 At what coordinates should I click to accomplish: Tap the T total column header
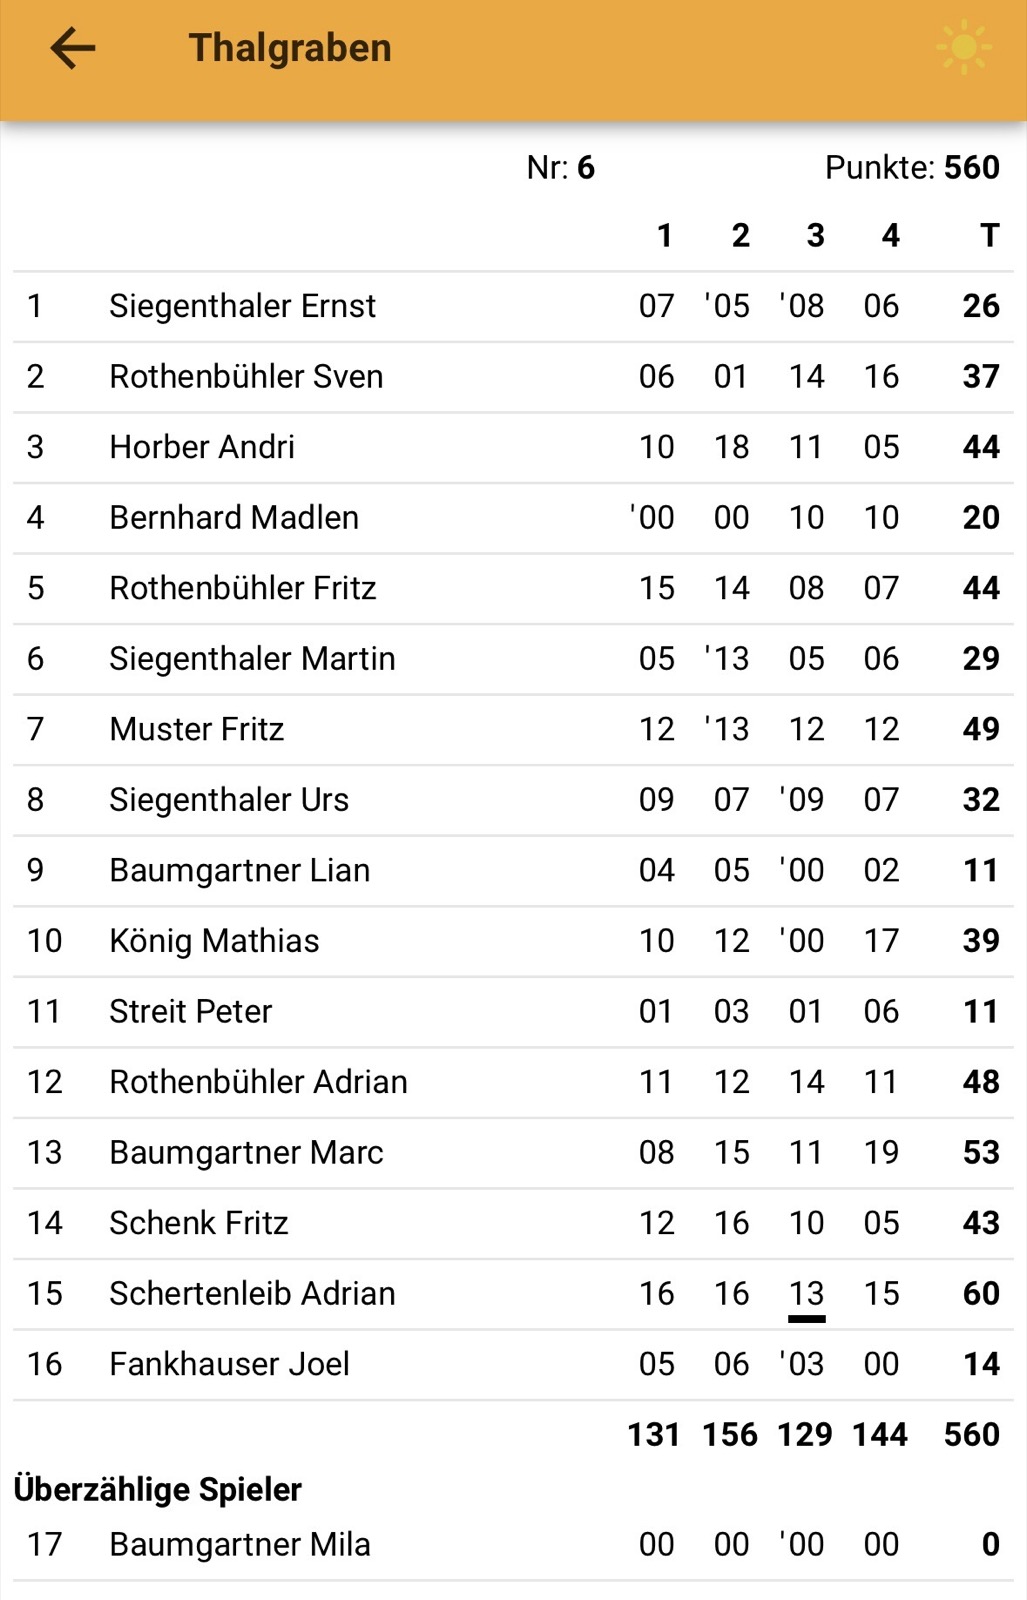(989, 236)
